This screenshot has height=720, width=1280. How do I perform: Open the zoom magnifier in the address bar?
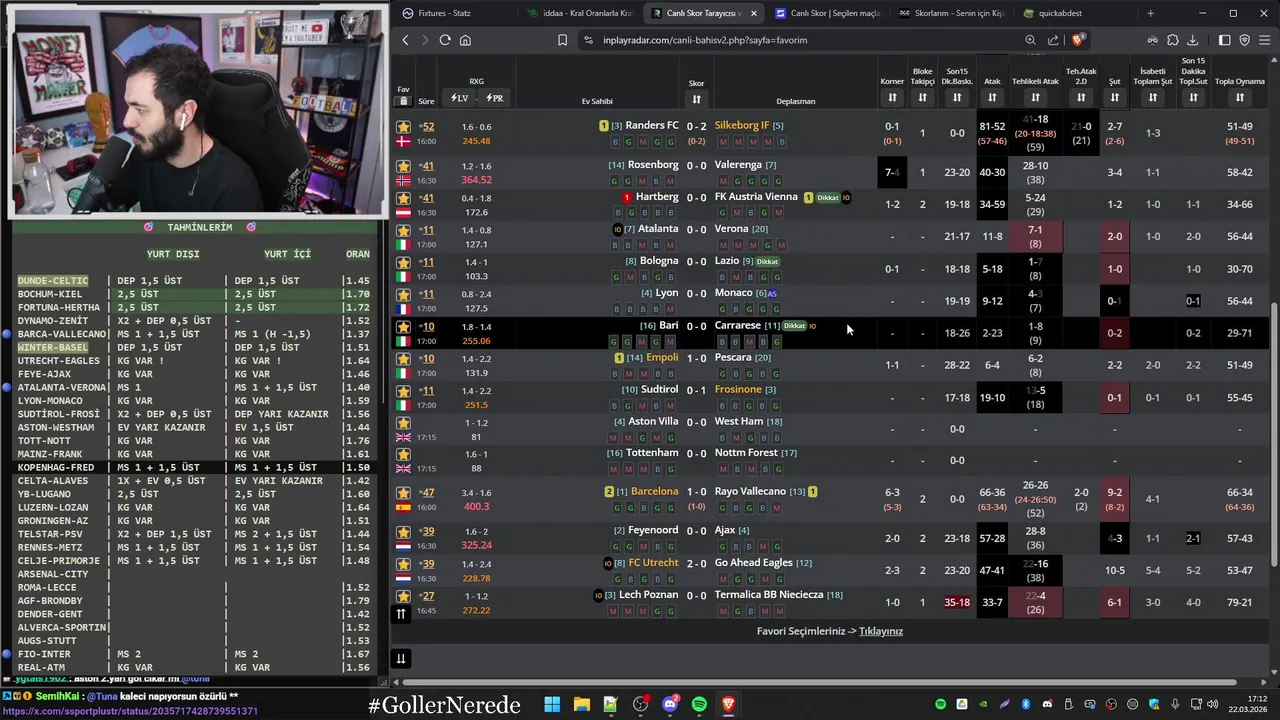click(x=1030, y=40)
